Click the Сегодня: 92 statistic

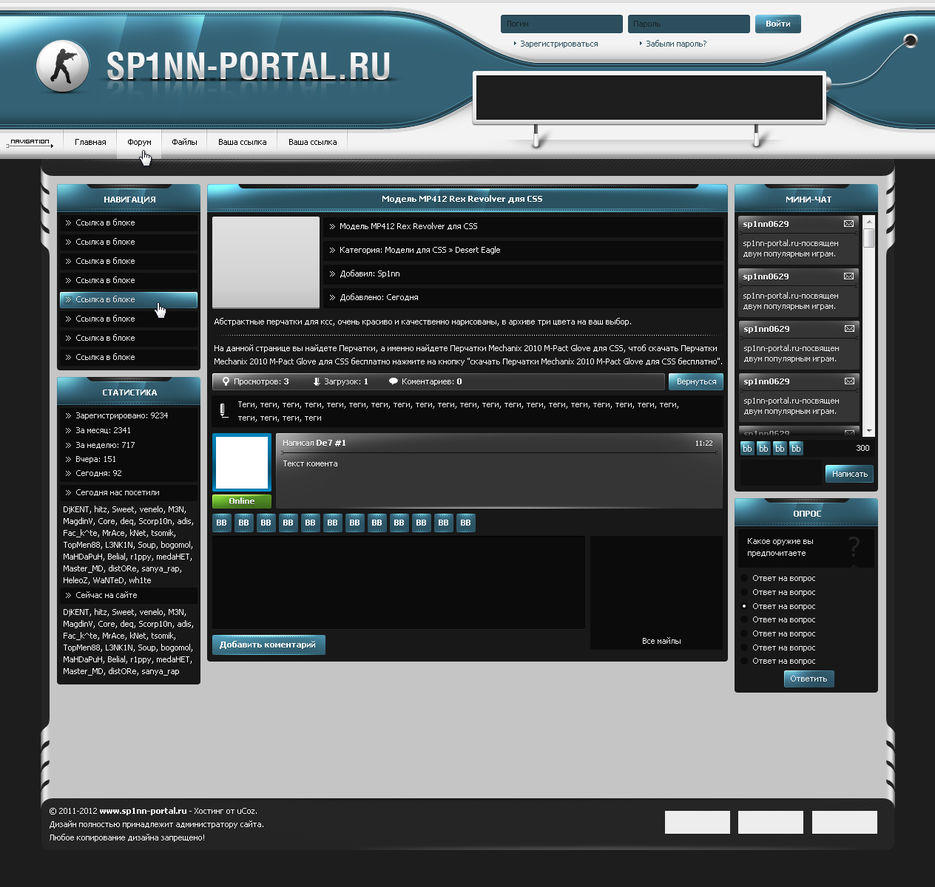click(x=98, y=473)
